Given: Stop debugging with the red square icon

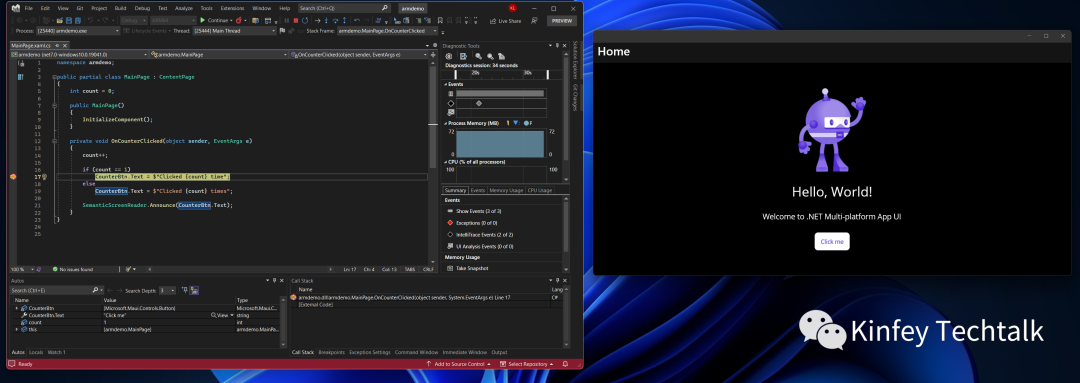Looking at the screenshot, I should coord(295,21).
